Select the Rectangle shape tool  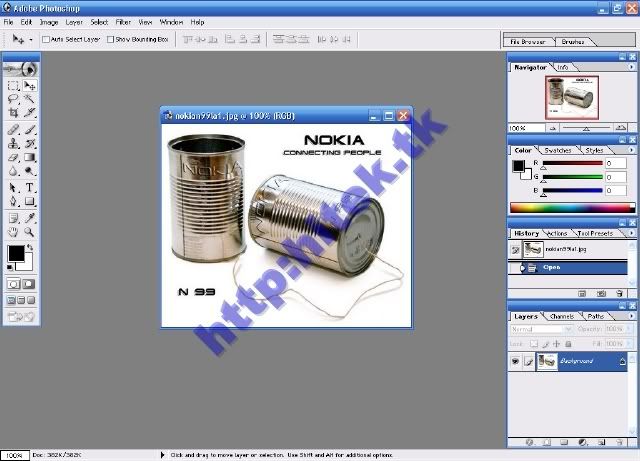(29, 201)
